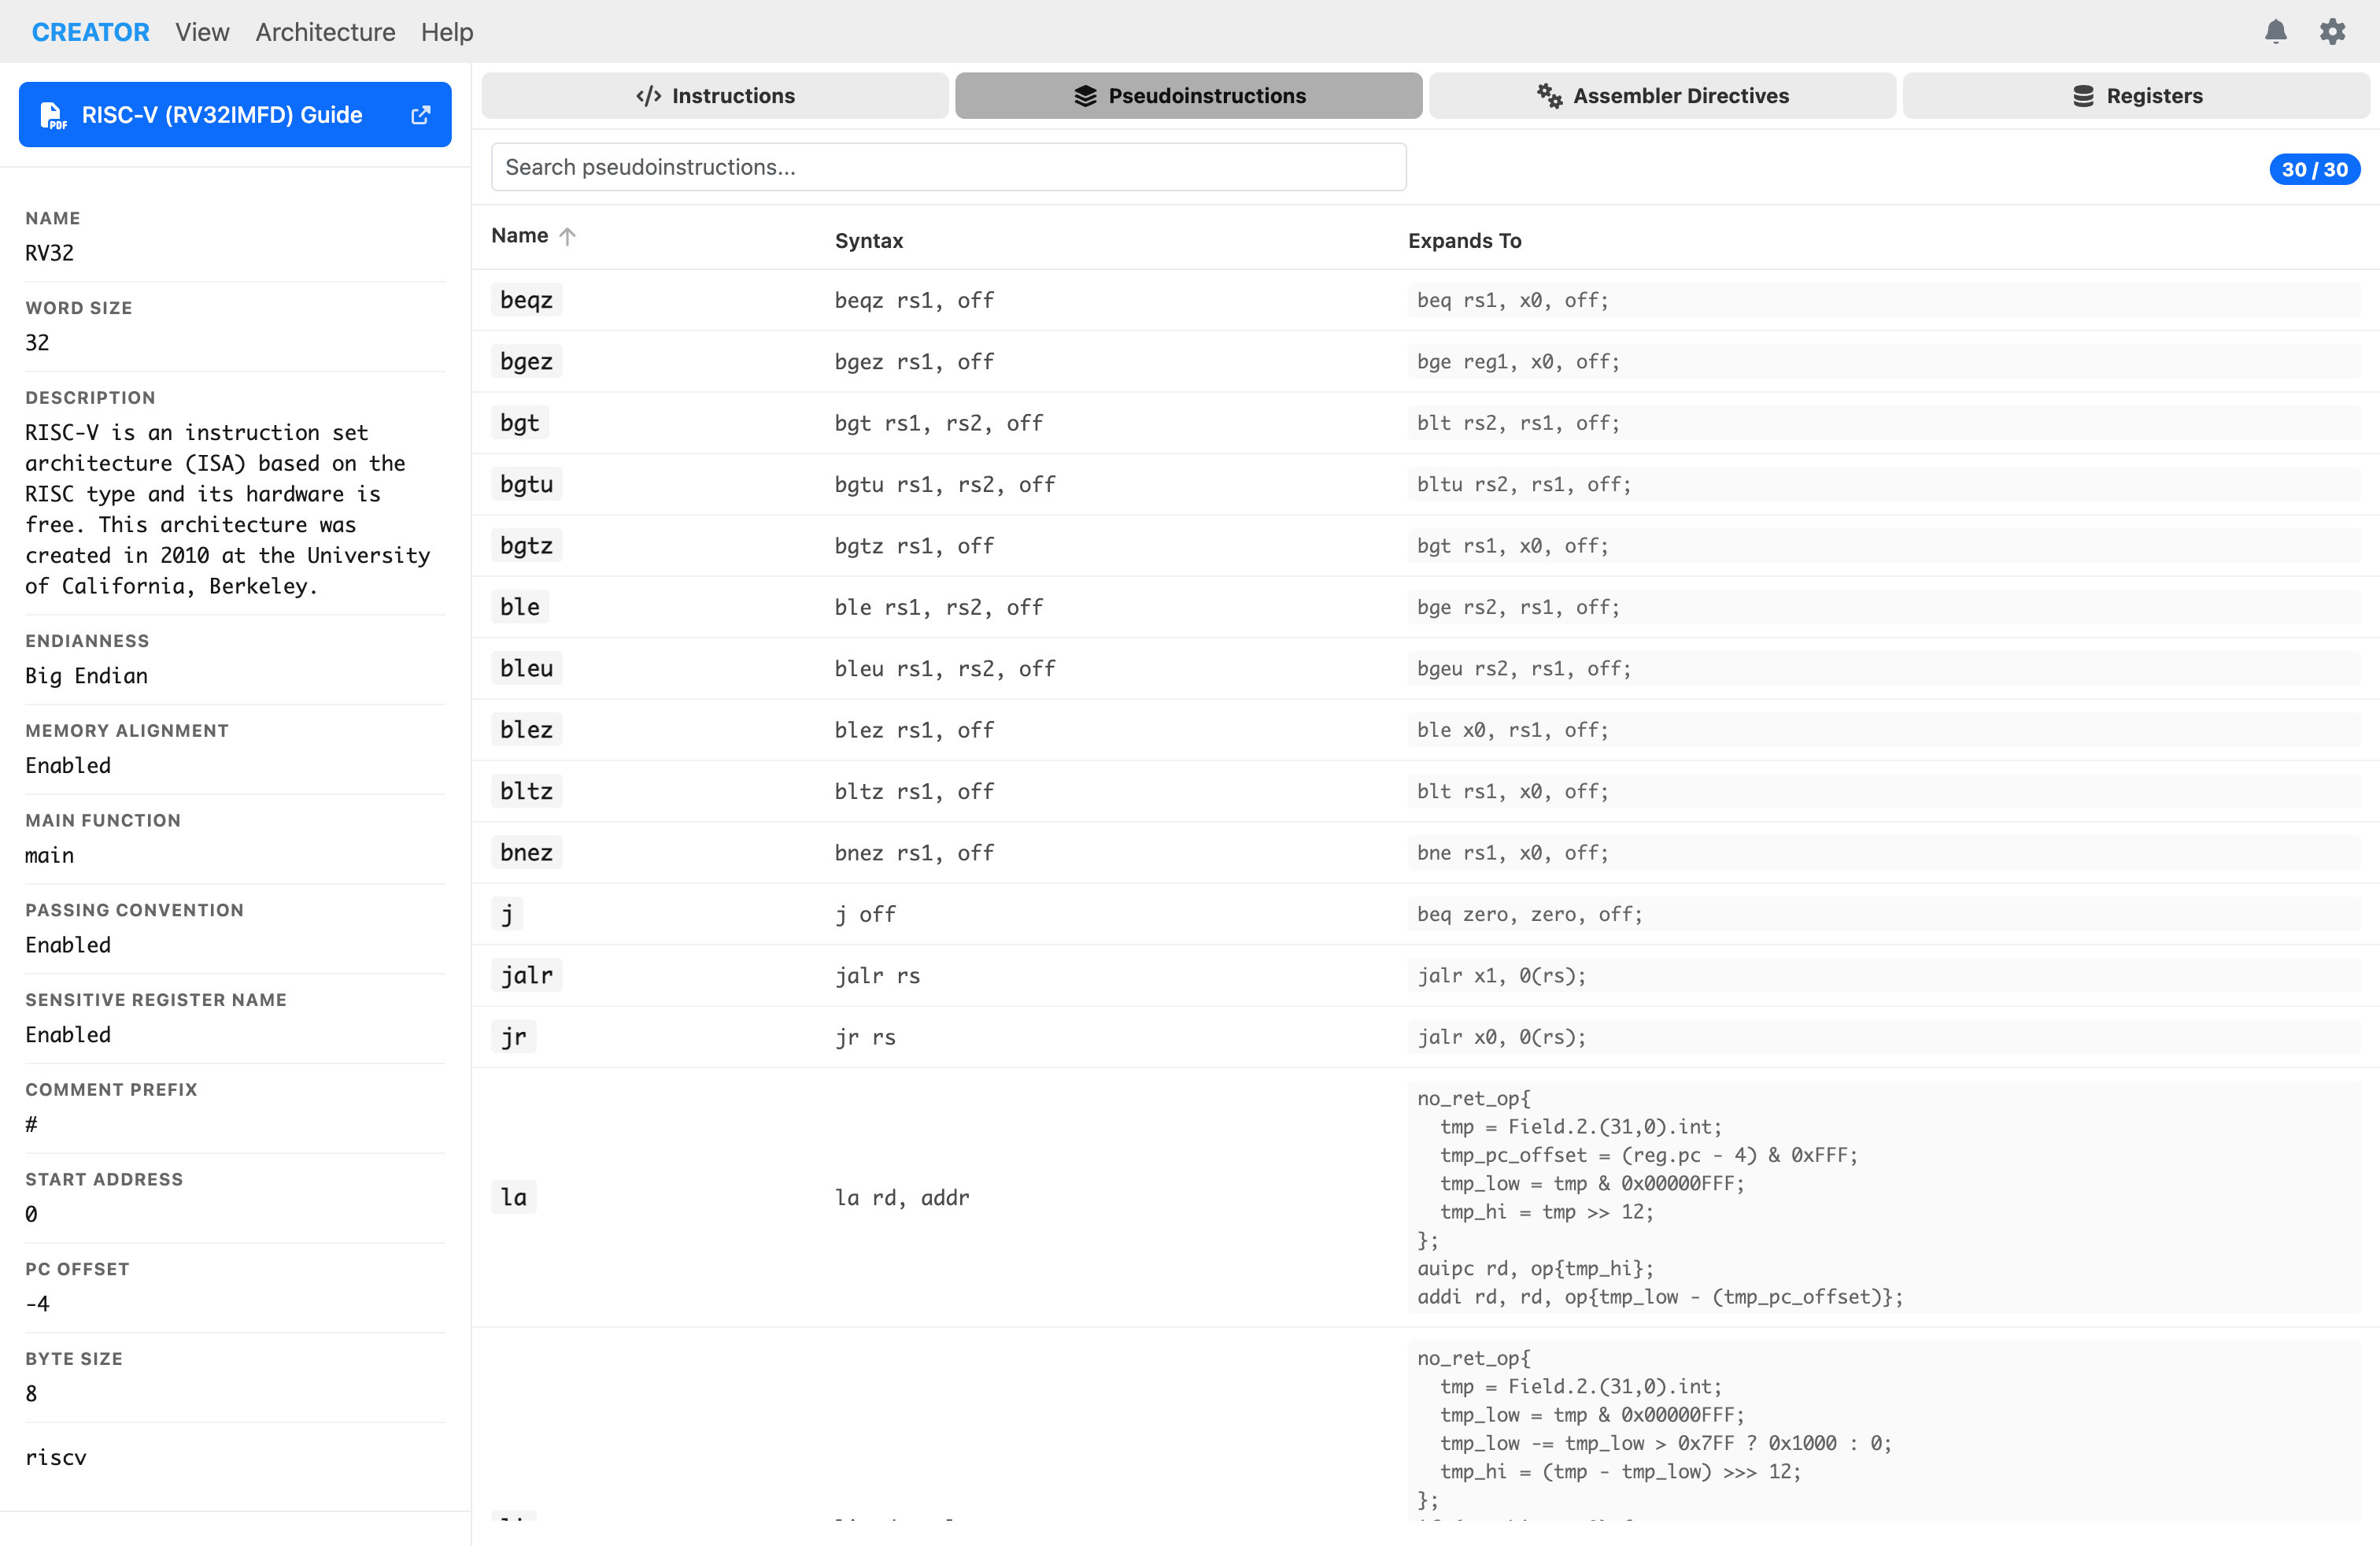This screenshot has height=1546, width=2380.
Task: Focus the Search pseudoinstructions field
Action: pyautogui.click(x=948, y=167)
